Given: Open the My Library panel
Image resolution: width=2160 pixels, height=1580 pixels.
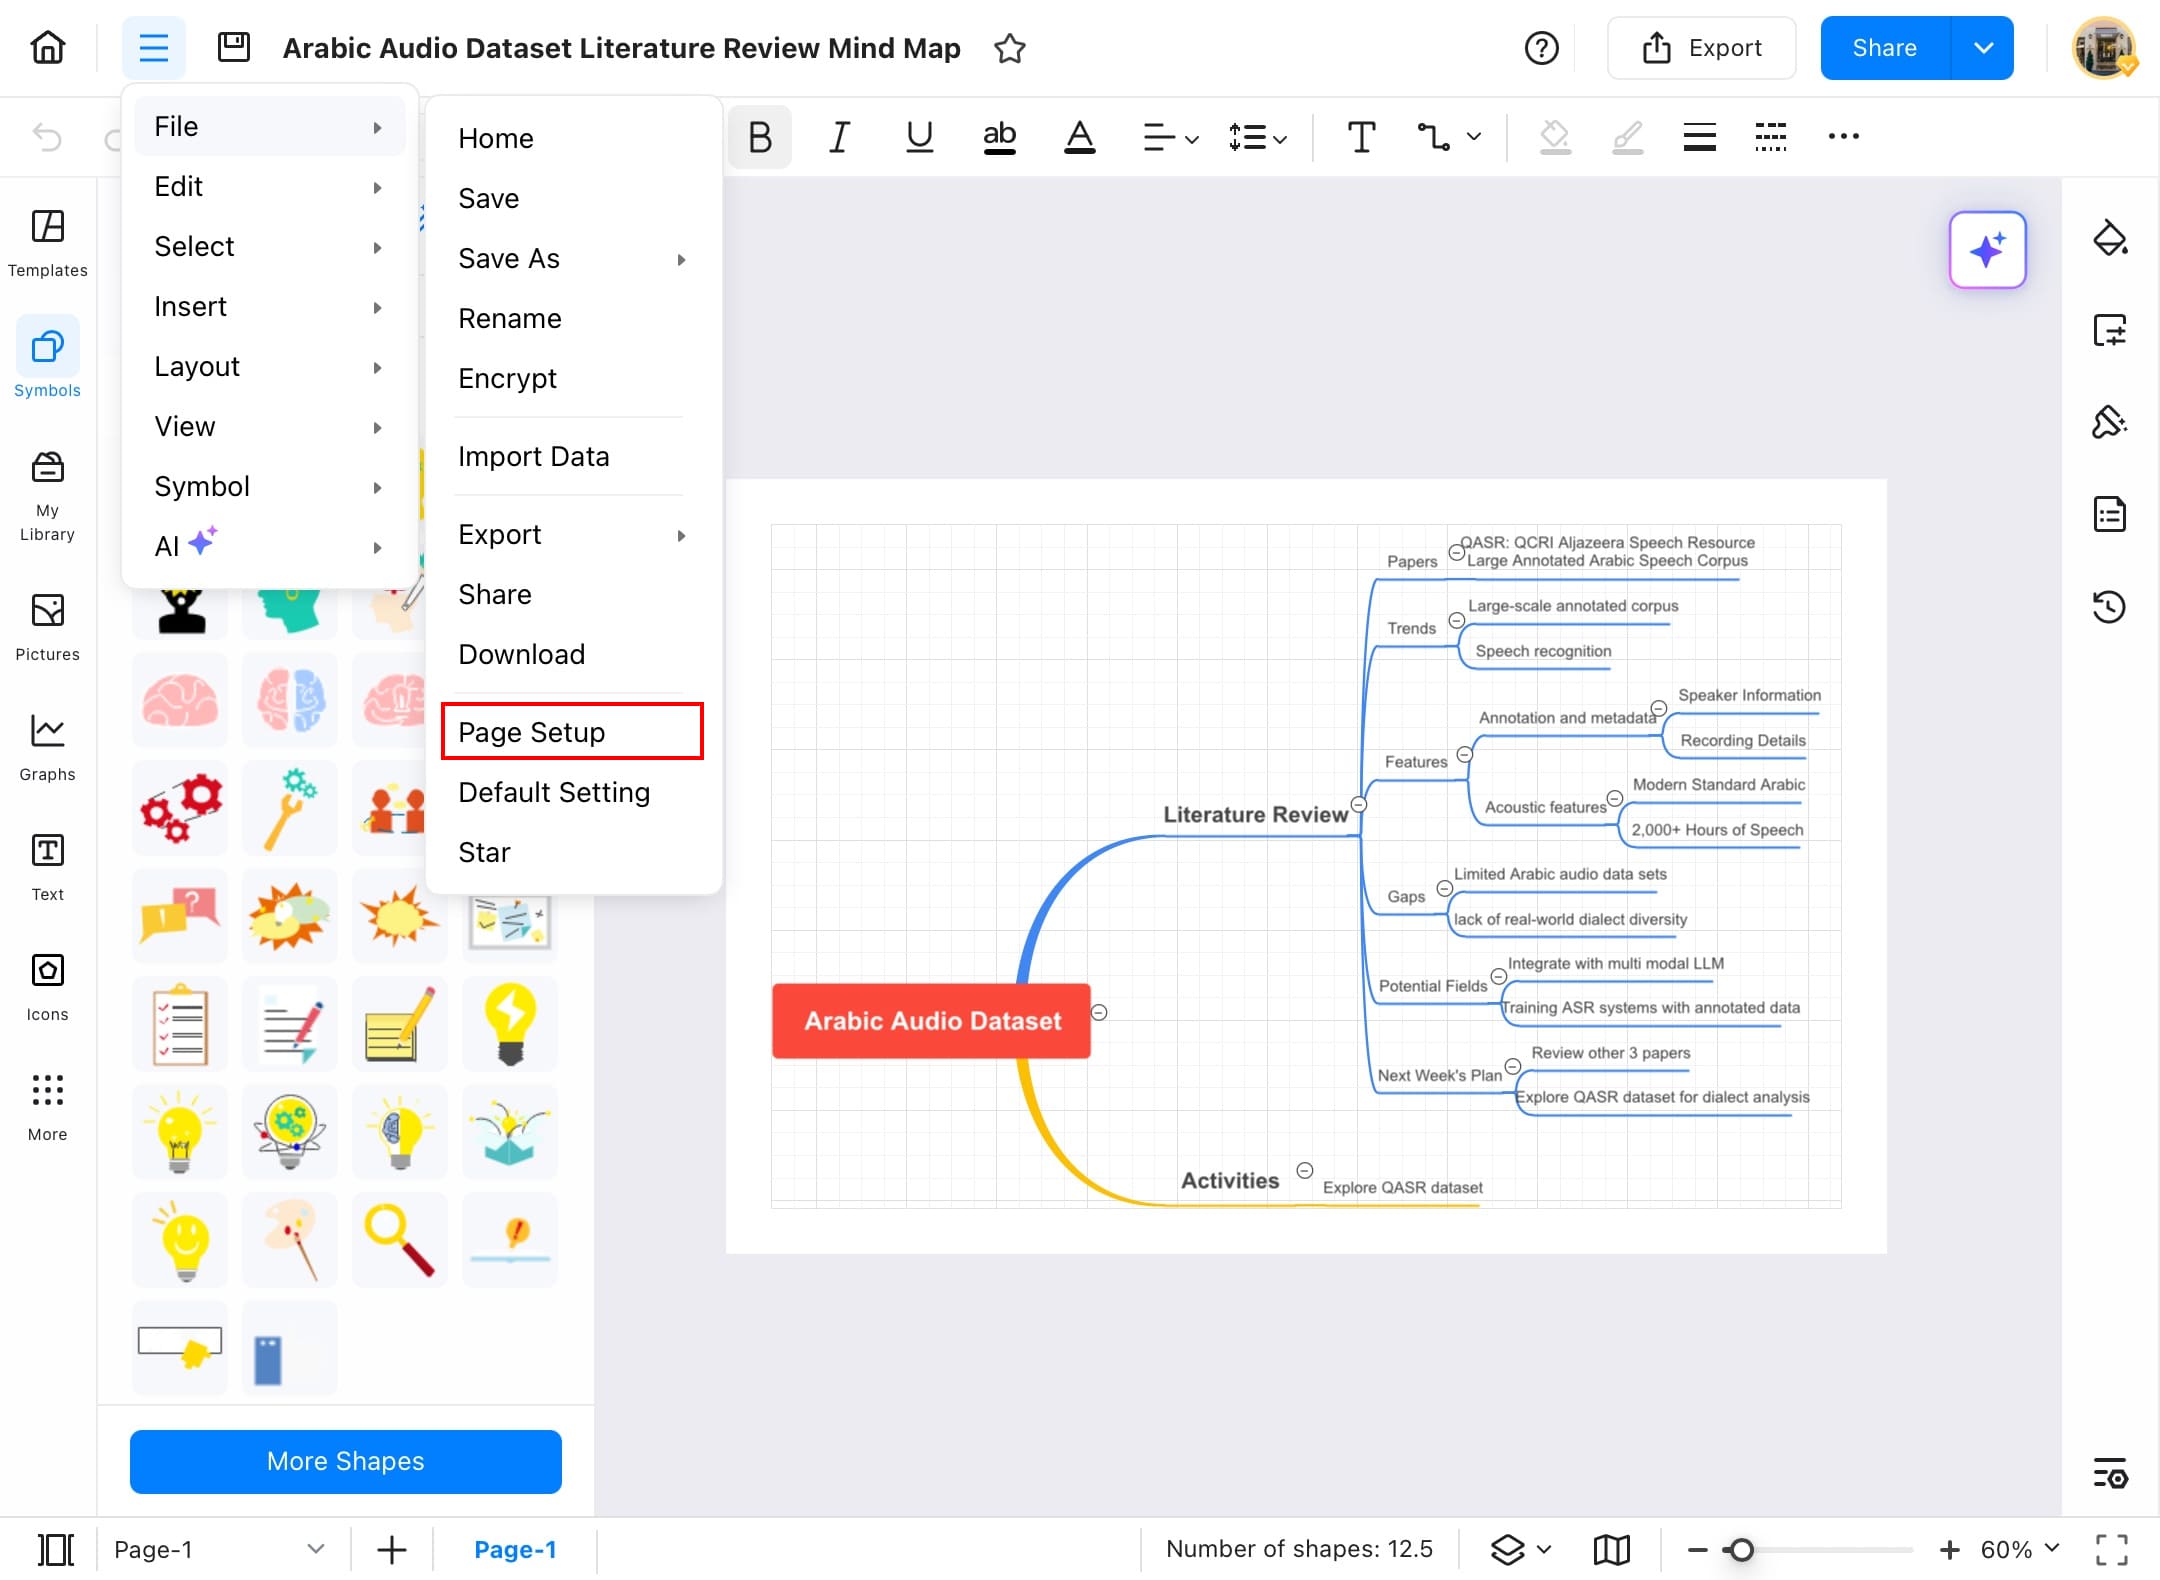Looking at the screenshot, I should click(46, 492).
